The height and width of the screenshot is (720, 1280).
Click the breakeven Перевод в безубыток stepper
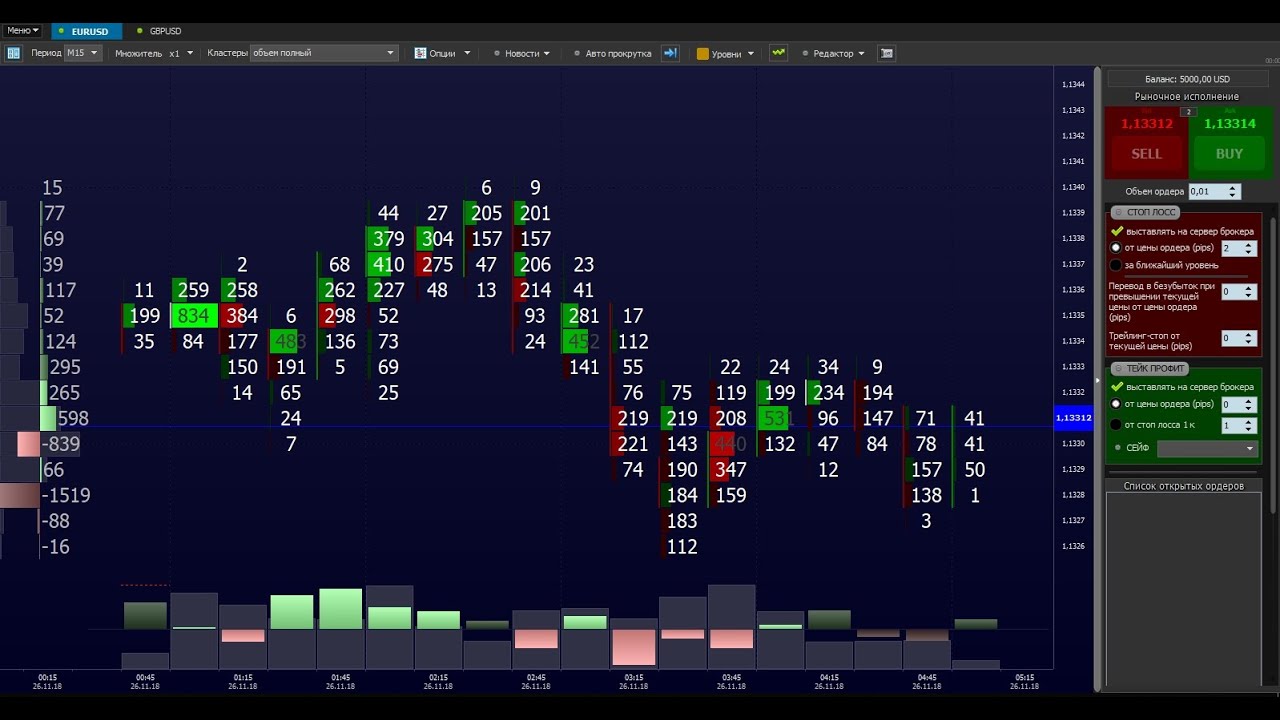pos(1250,292)
